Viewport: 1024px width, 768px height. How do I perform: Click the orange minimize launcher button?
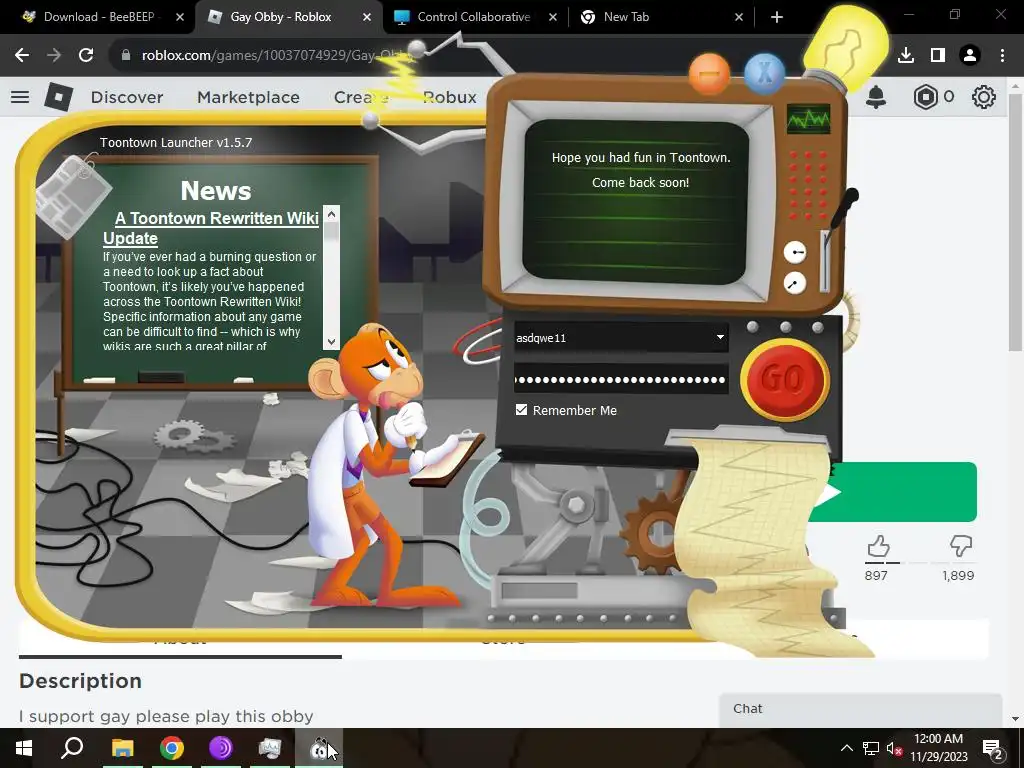709,74
